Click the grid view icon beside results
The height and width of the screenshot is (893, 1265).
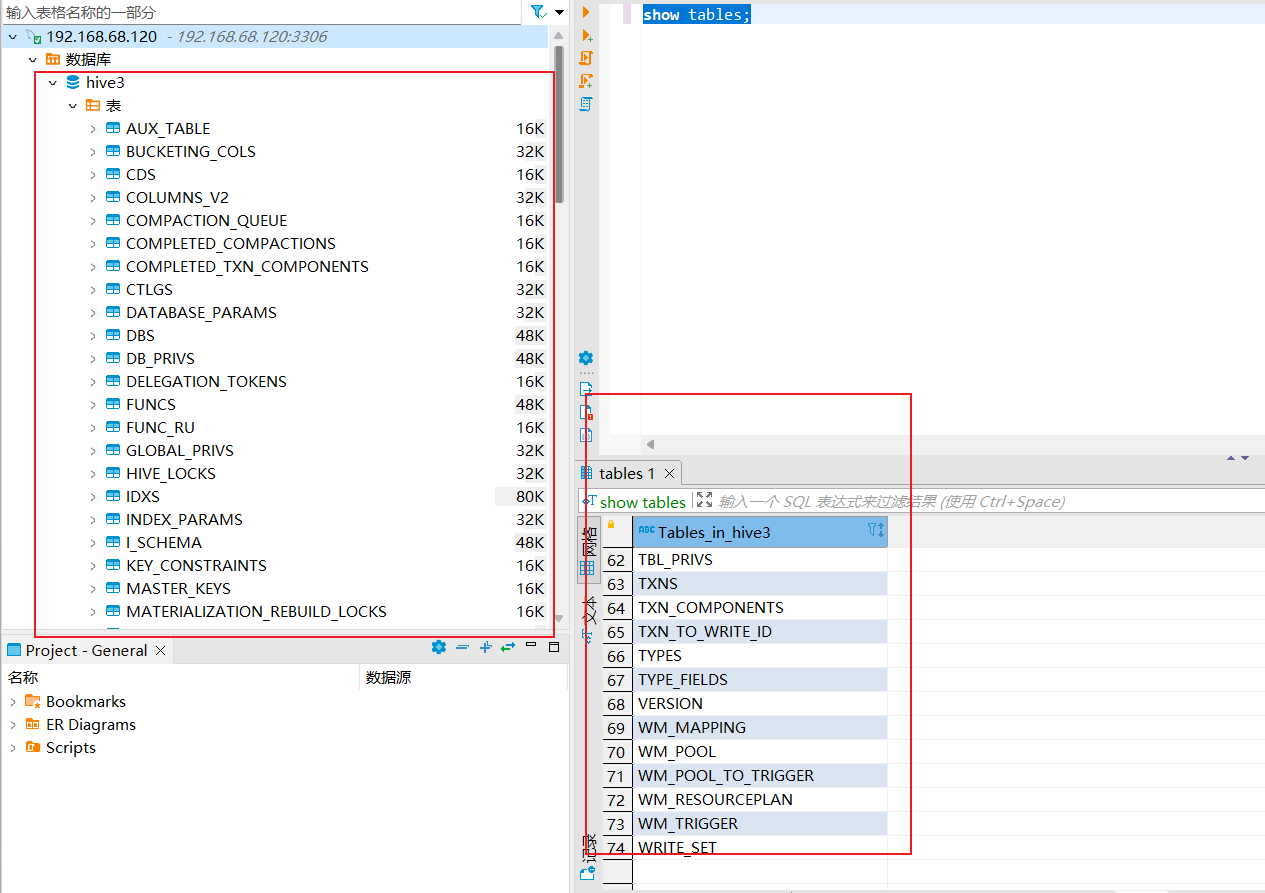[x=588, y=568]
